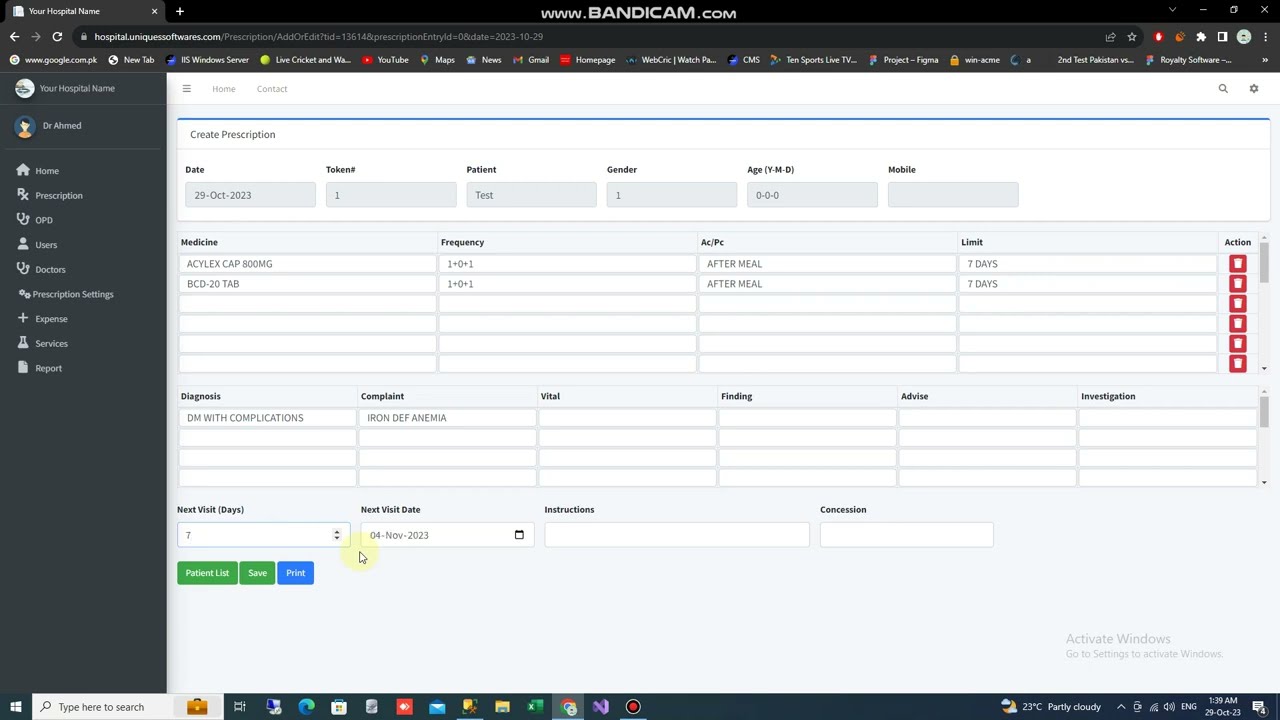Delete the BCD-20 TAB medicine row

pos(1238,284)
